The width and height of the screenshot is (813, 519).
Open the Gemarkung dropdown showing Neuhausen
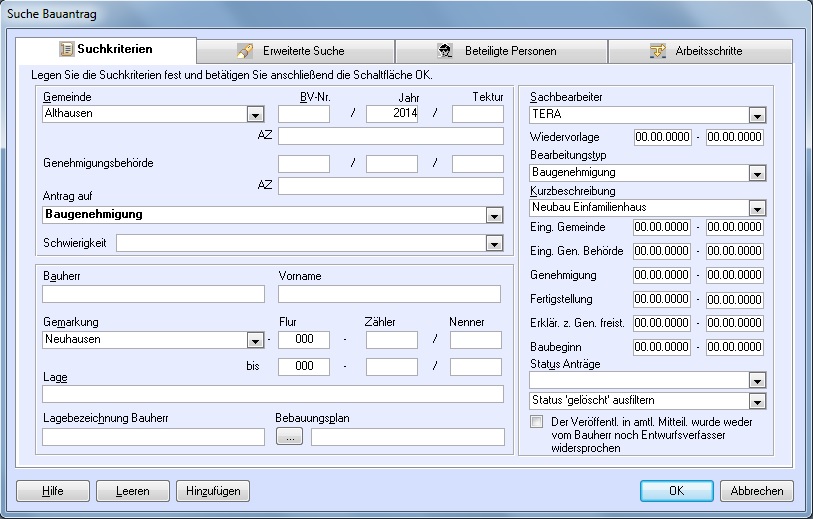(256, 340)
